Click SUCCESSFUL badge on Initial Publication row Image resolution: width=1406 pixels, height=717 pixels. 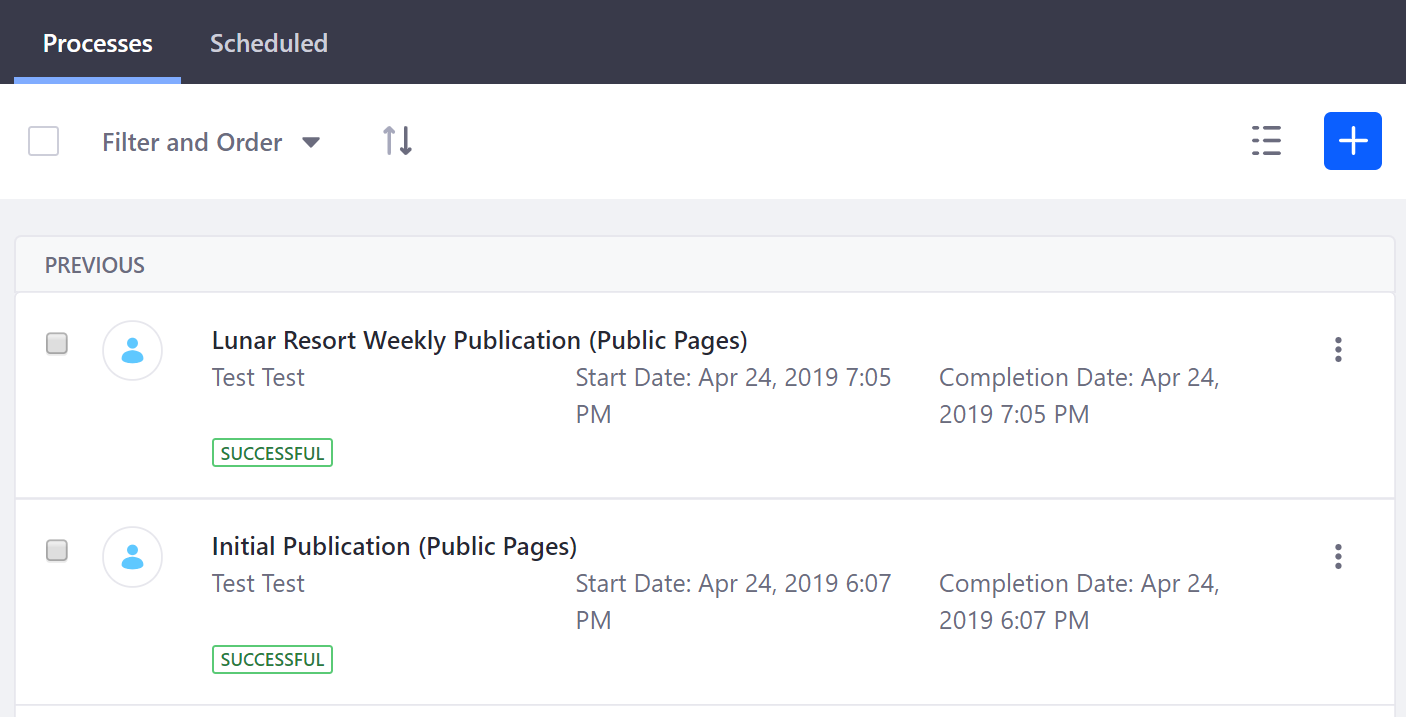[x=272, y=659]
